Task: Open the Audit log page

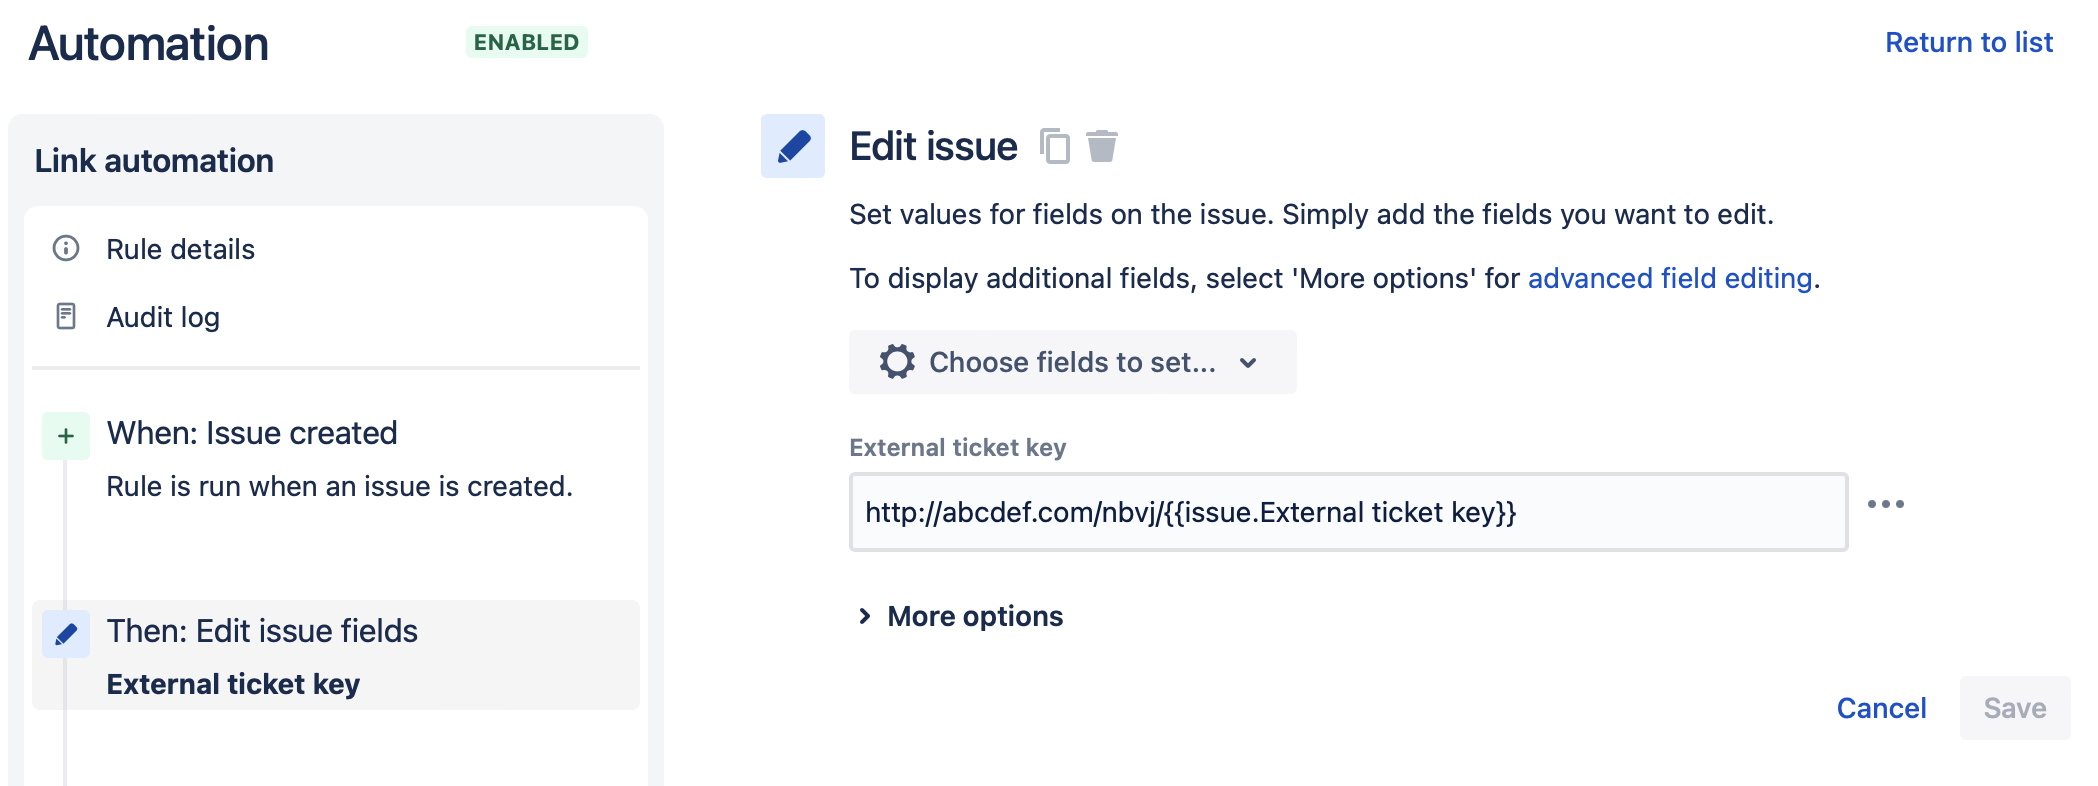Action: point(163,317)
